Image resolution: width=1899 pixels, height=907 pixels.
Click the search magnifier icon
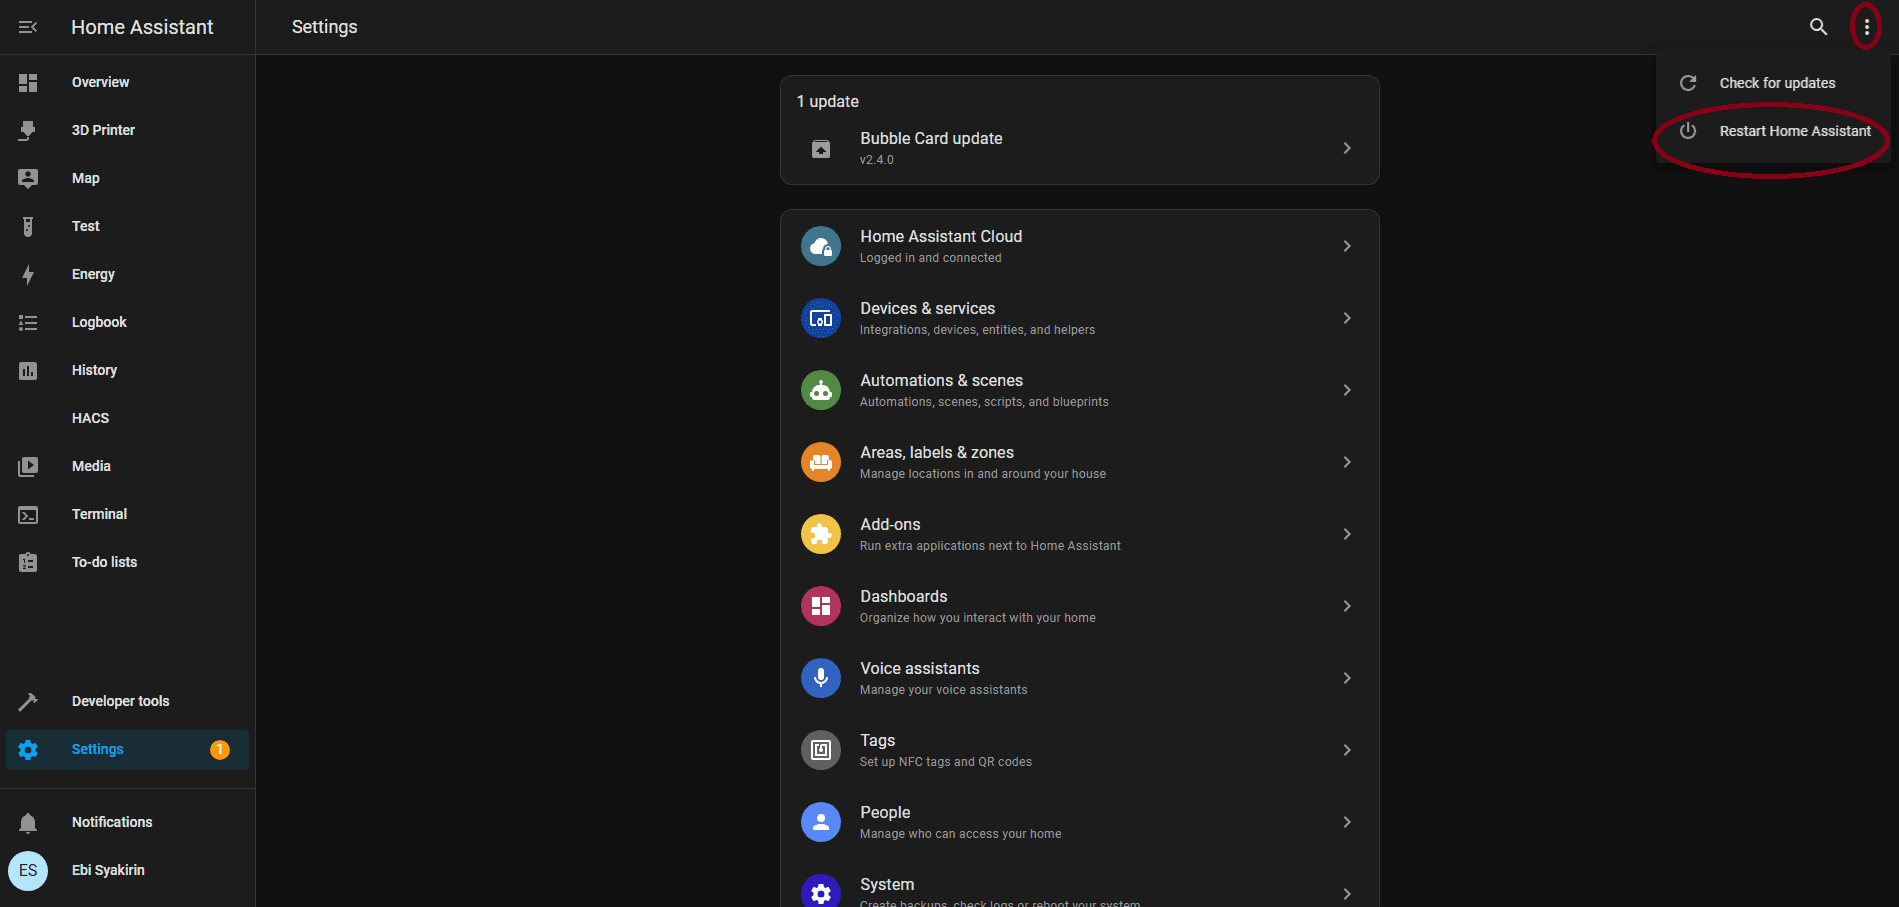click(x=1818, y=27)
